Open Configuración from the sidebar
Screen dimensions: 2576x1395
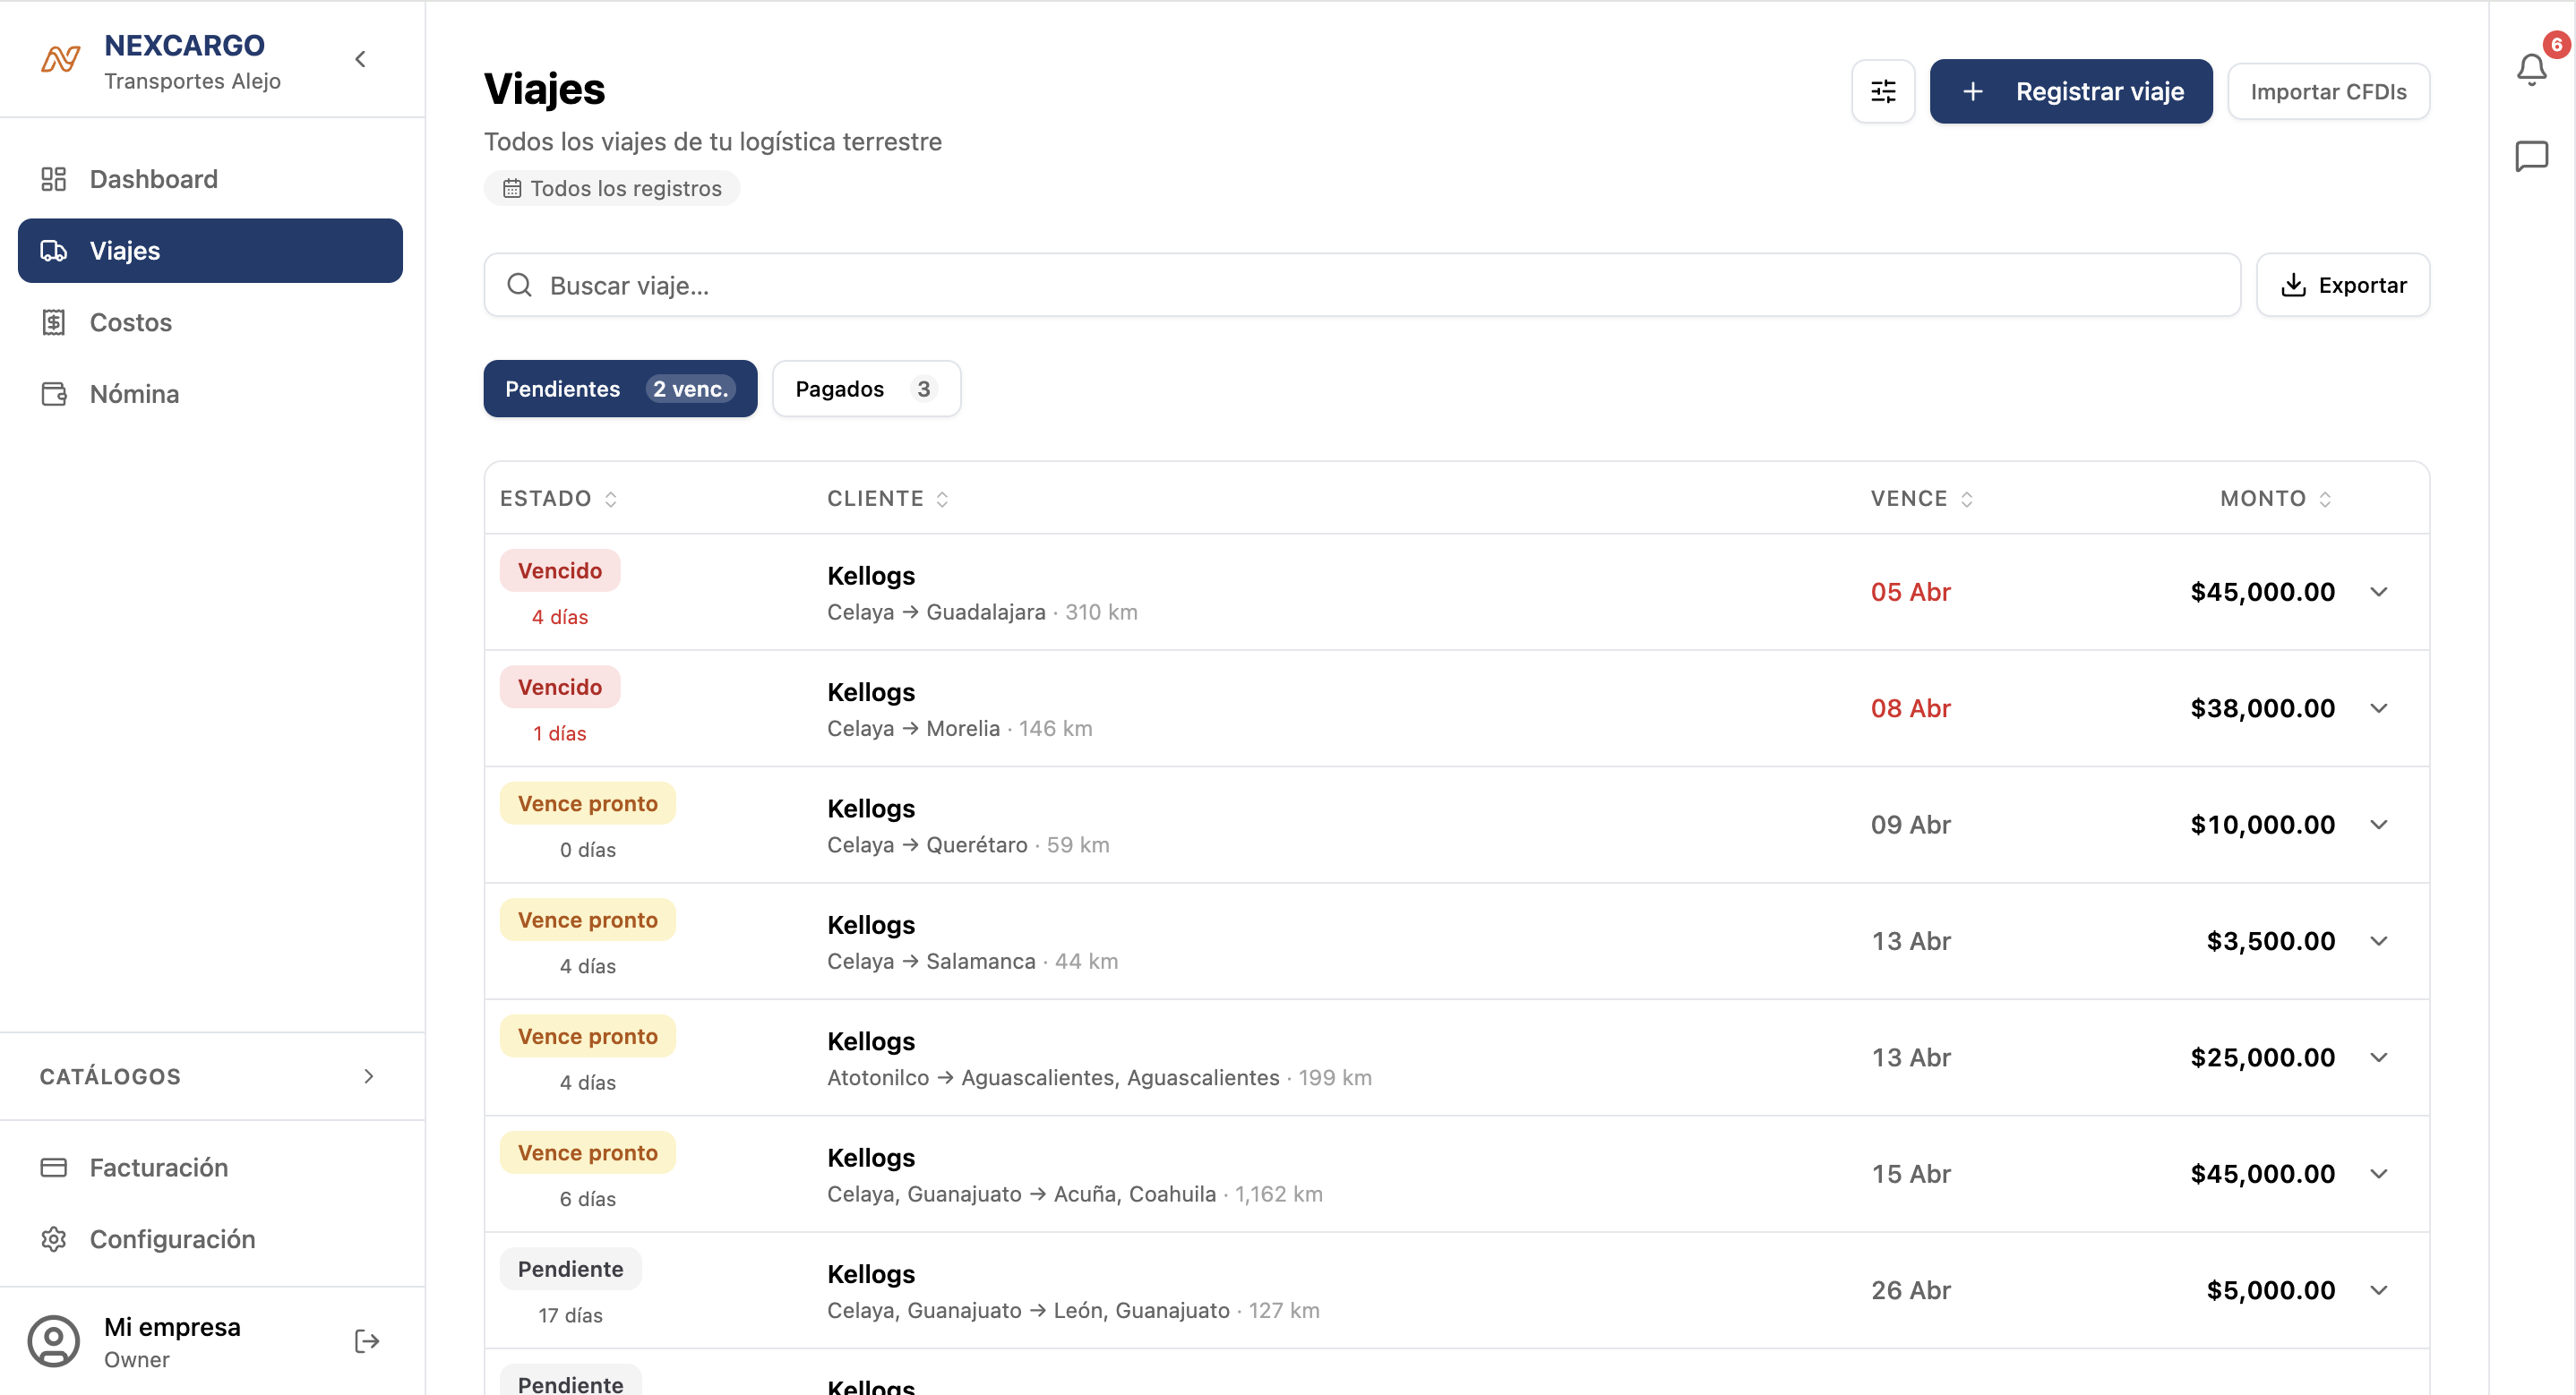[x=172, y=1239]
